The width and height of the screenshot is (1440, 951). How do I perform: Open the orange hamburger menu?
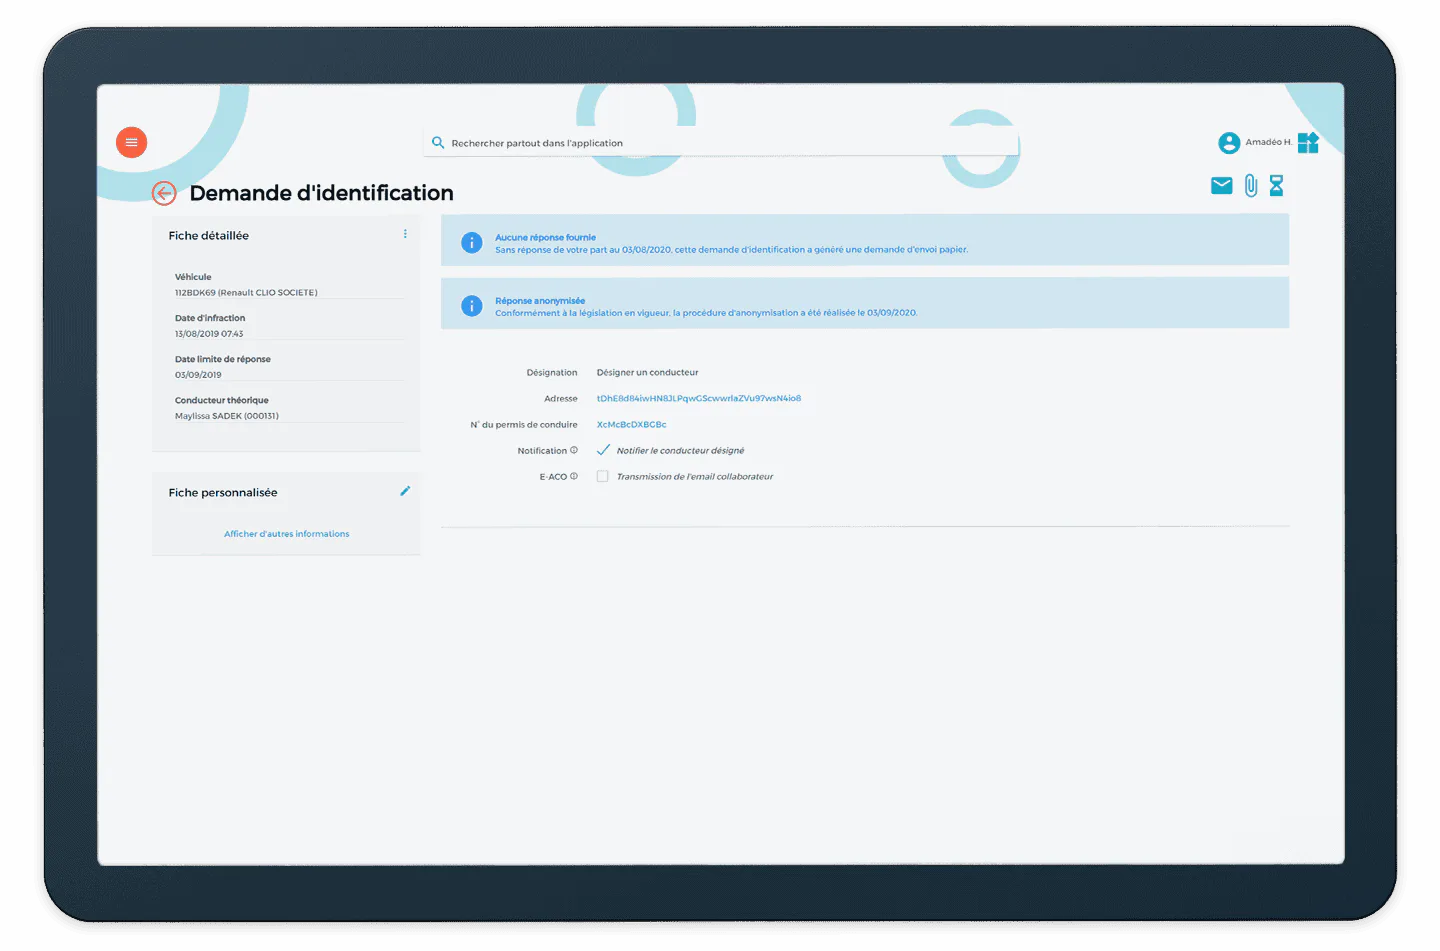131,142
